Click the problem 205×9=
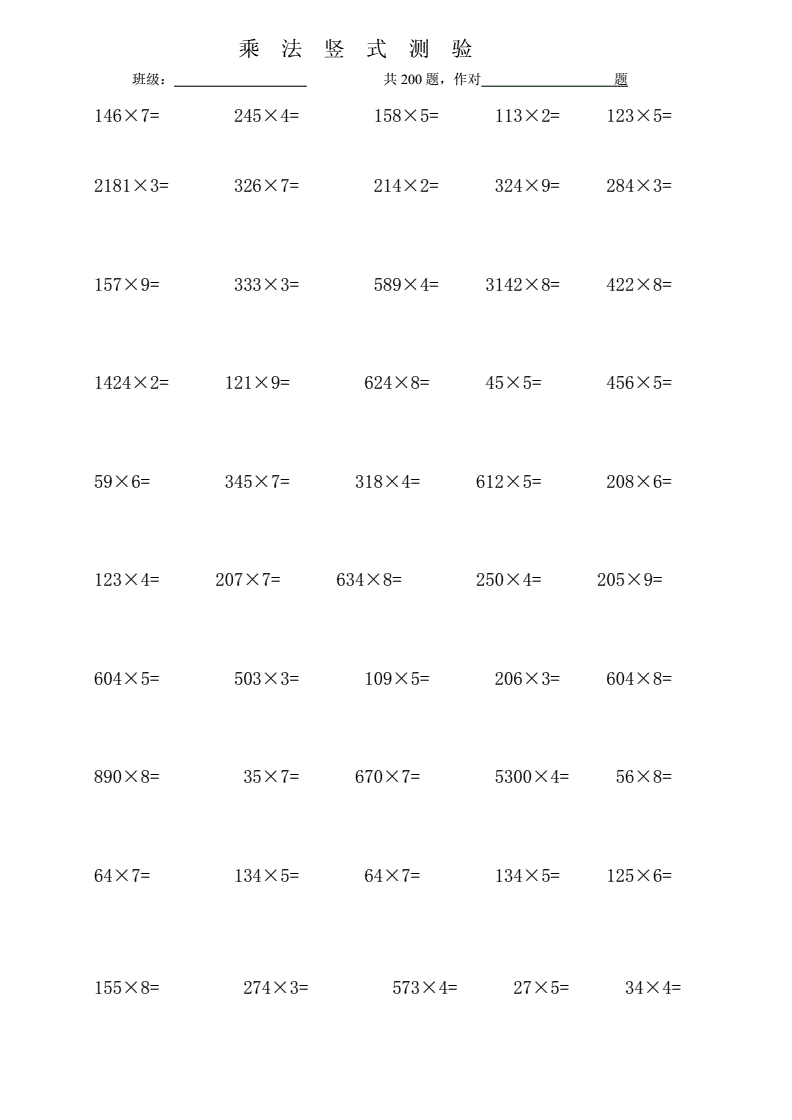792x1120 pixels. pyautogui.click(x=630, y=580)
